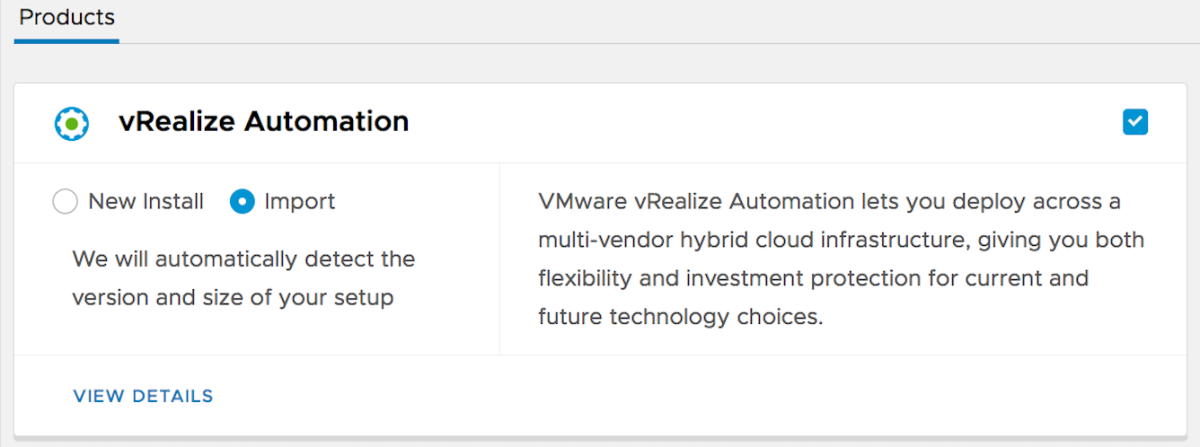The image size is (1200, 447).
Task: Click the "version and size of your setup" line
Action: [232, 297]
